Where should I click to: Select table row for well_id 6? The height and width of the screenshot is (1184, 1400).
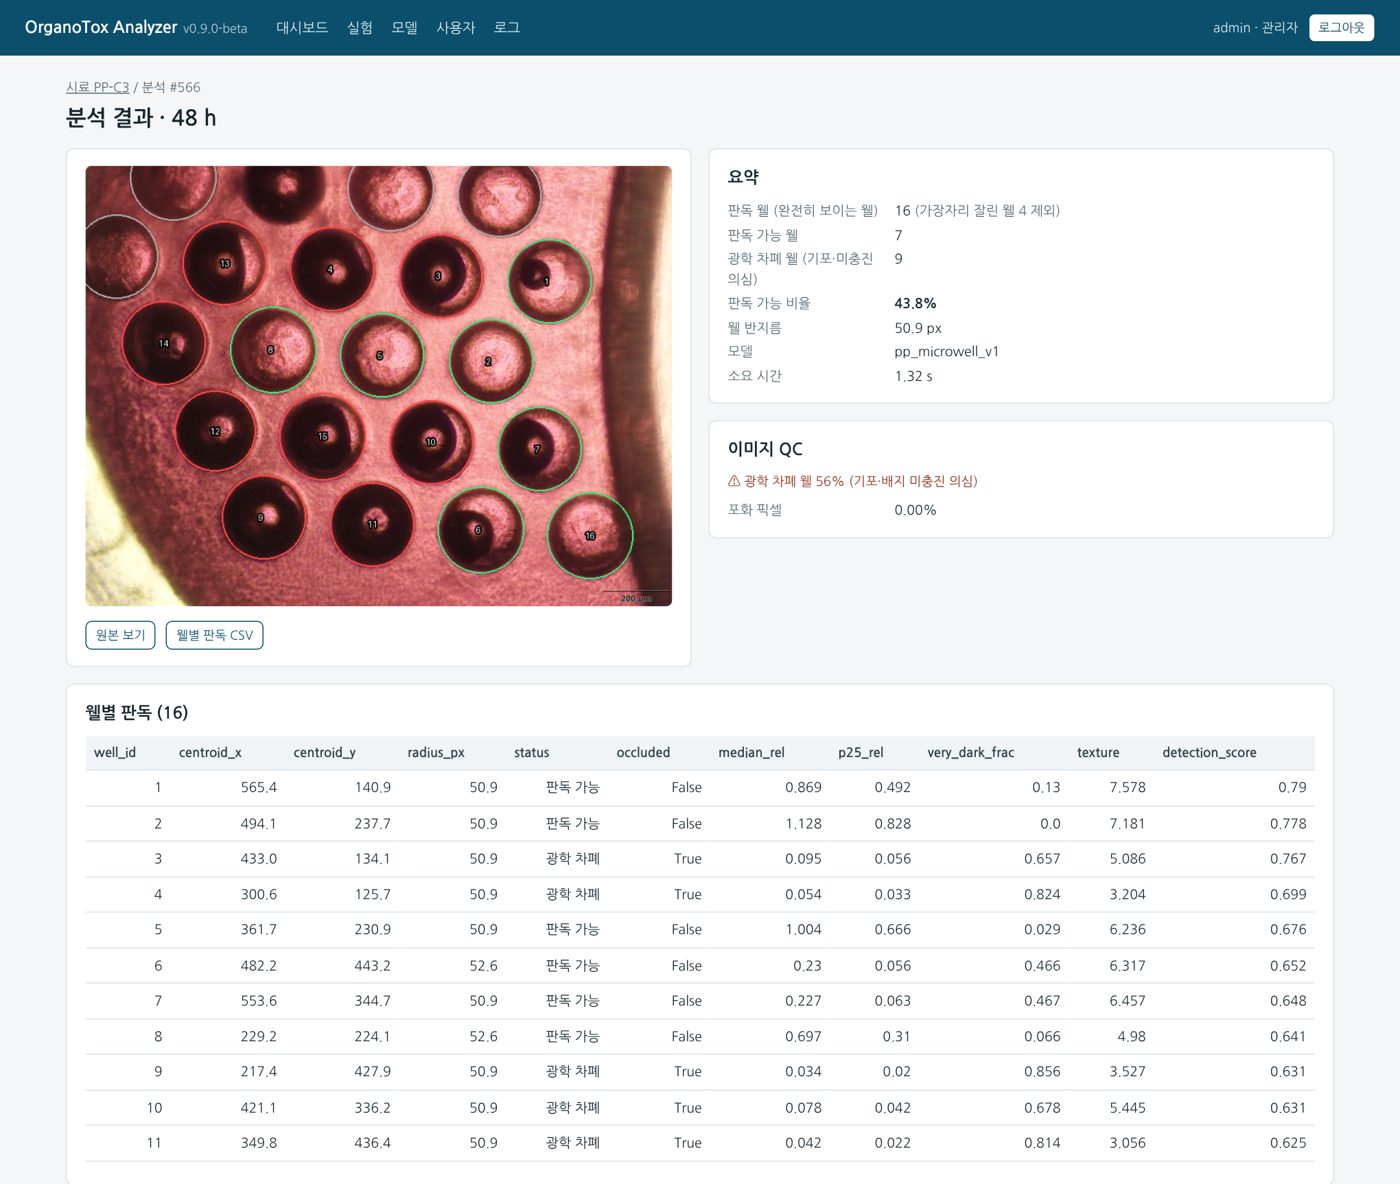coord(700,966)
